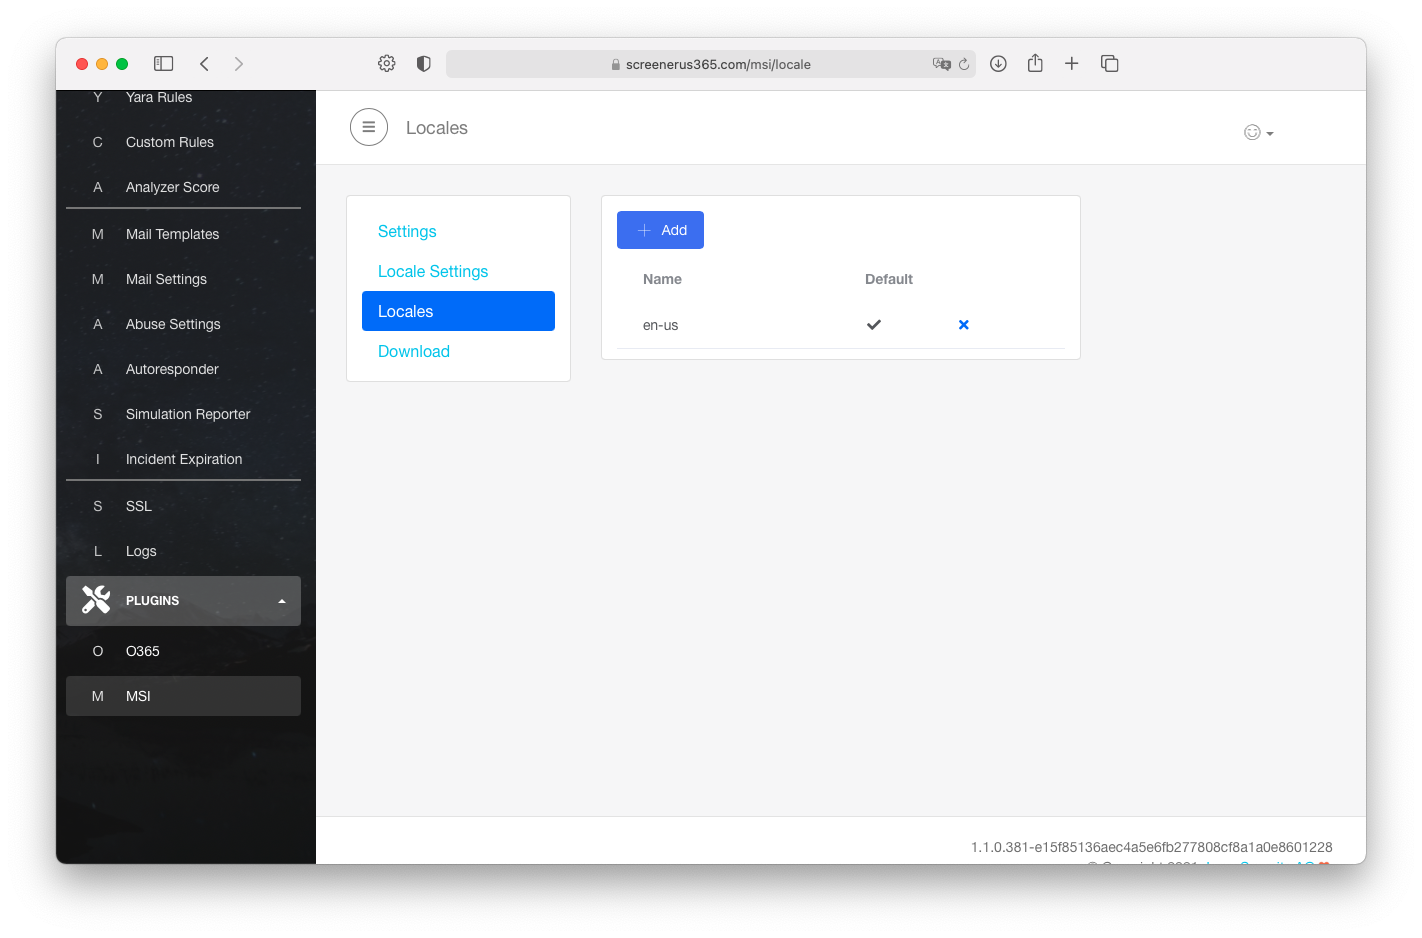
Task: Click the hamburger menu icon beside Locales
Action: click(368, 127)
